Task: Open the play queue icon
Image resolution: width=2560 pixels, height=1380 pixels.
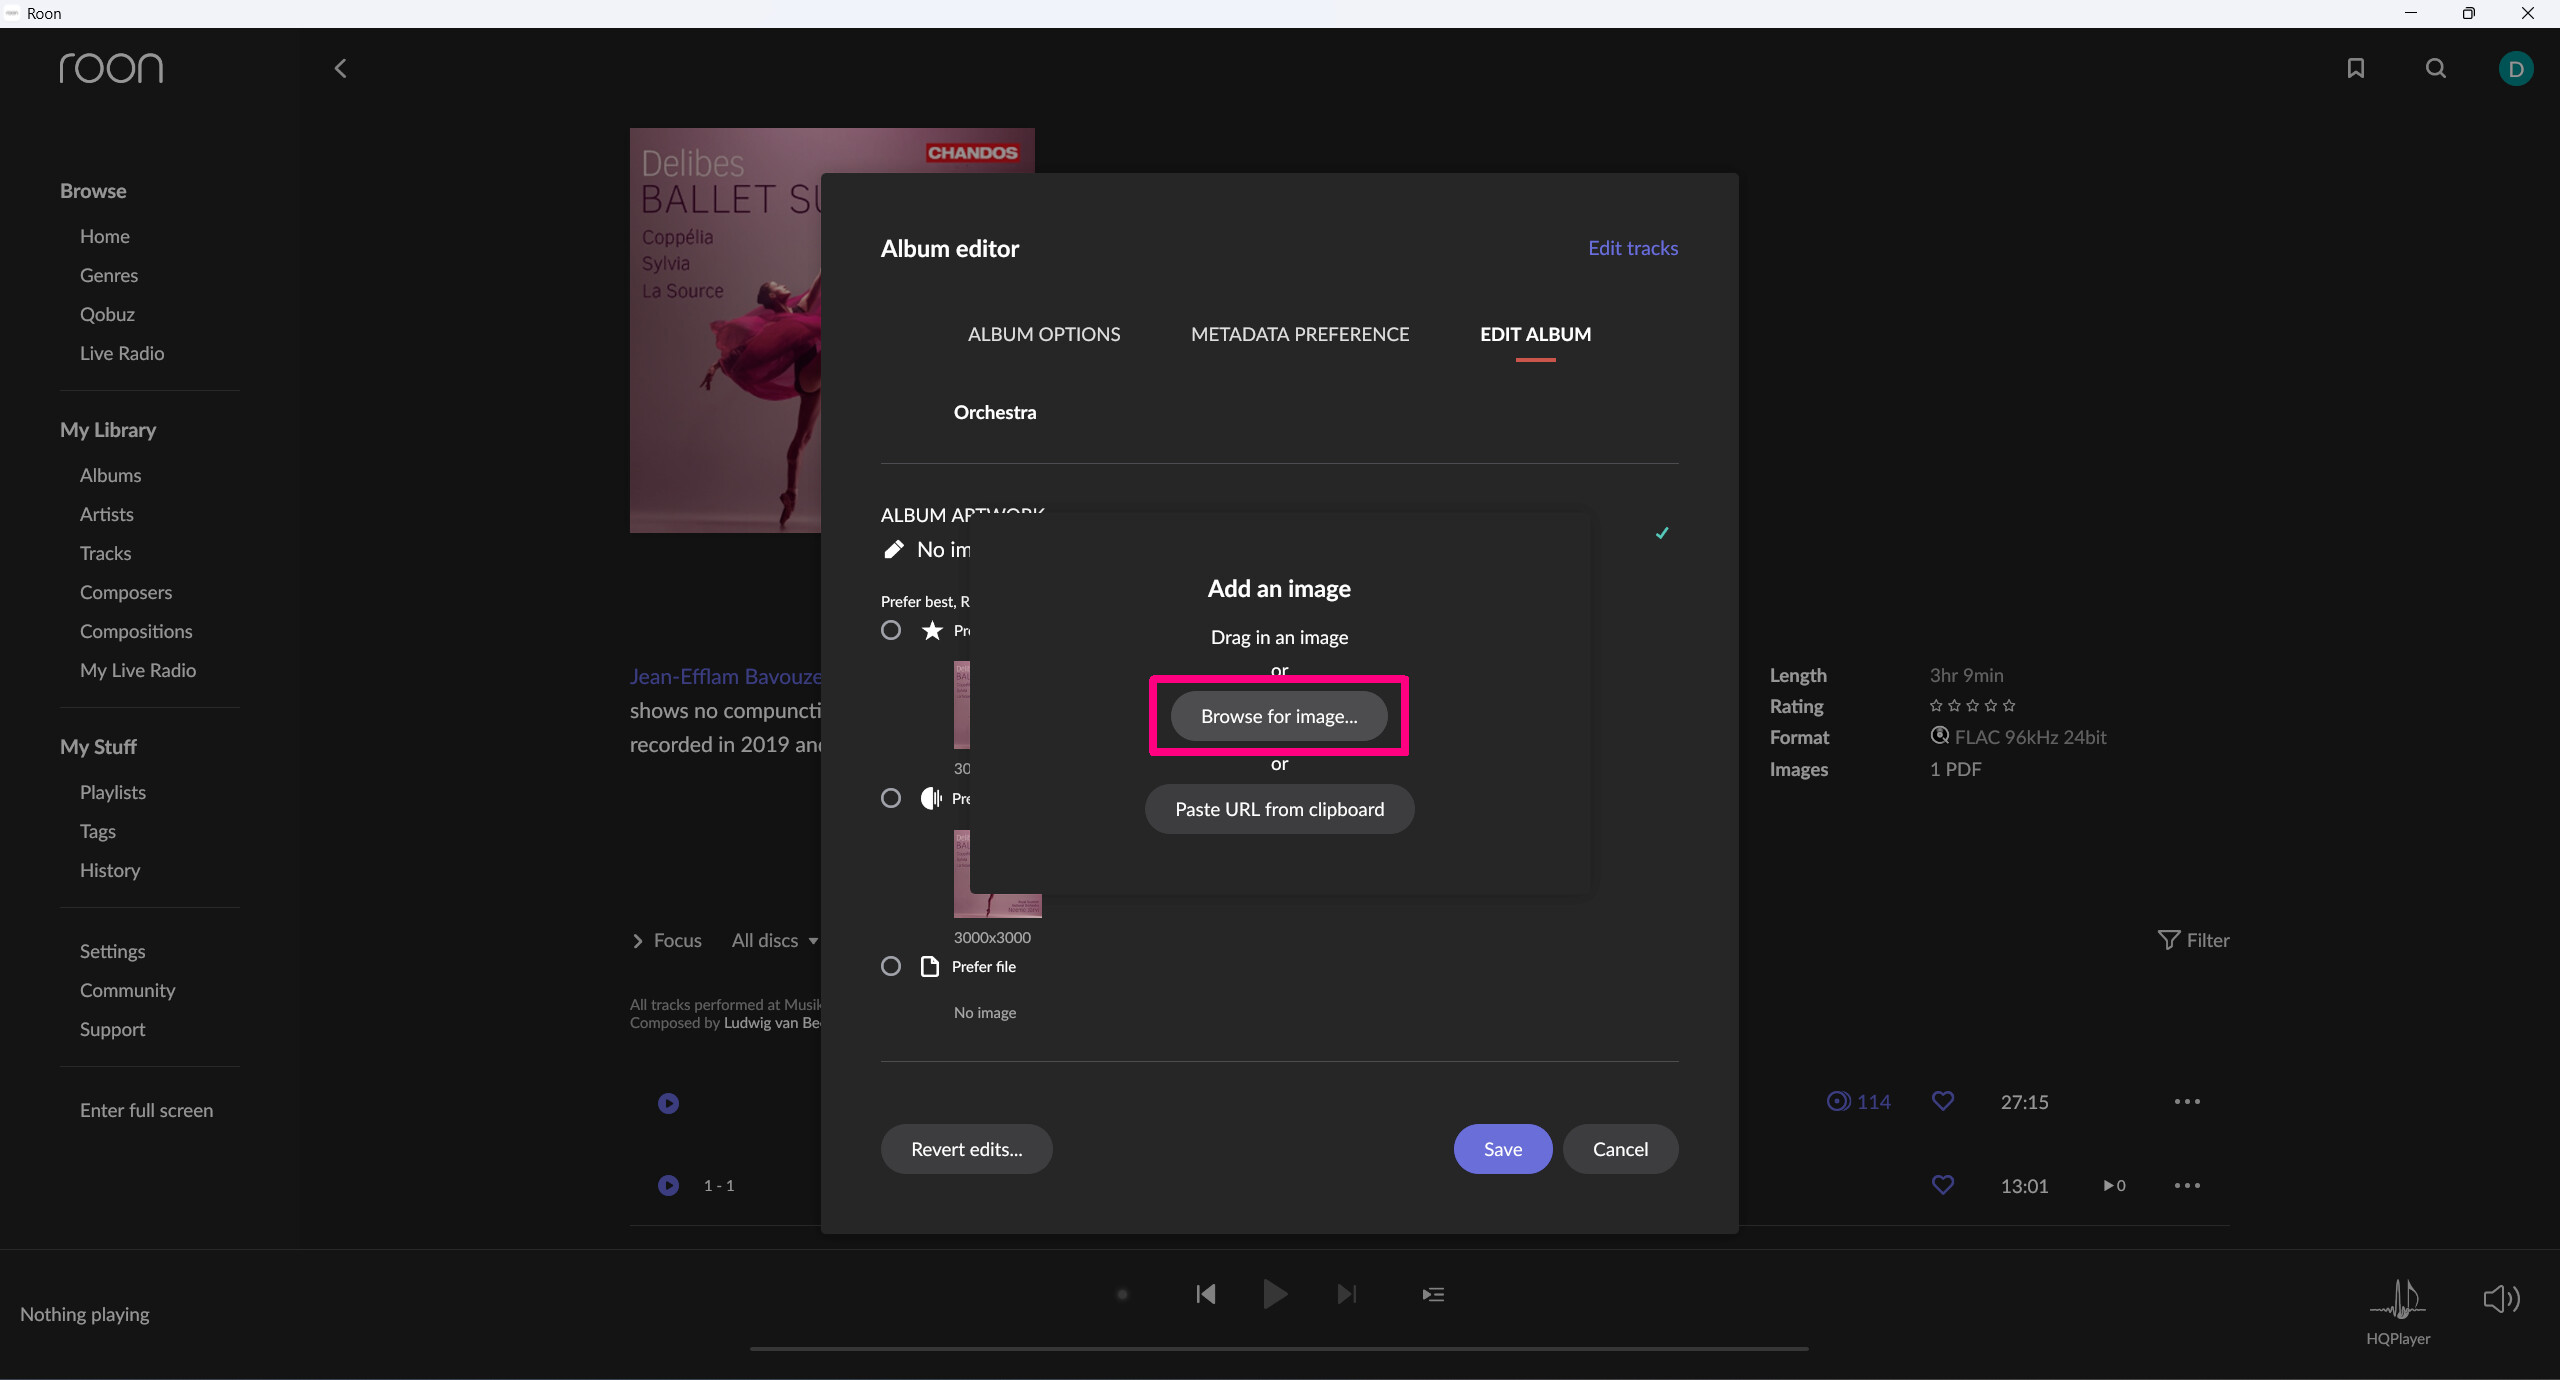Action: point(1433,1294)
